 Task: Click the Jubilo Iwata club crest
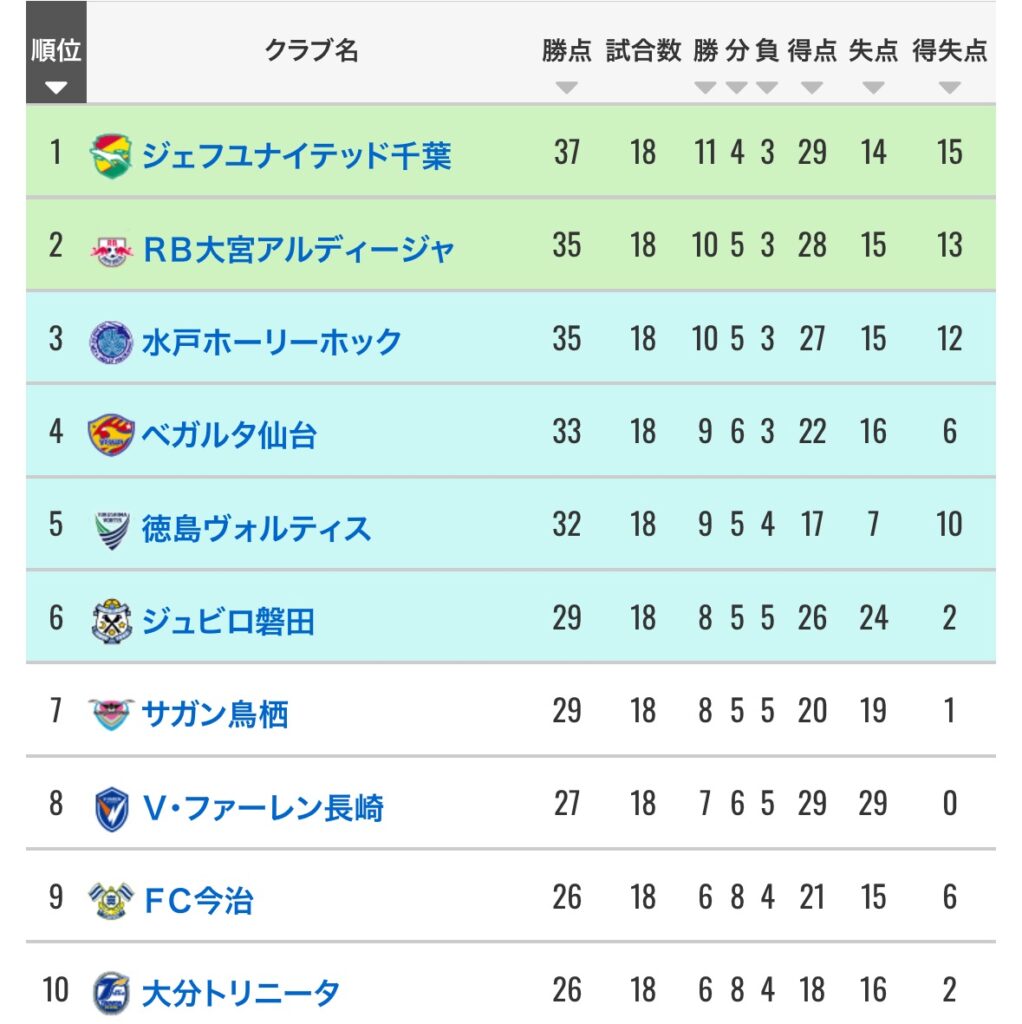[112, 621]
